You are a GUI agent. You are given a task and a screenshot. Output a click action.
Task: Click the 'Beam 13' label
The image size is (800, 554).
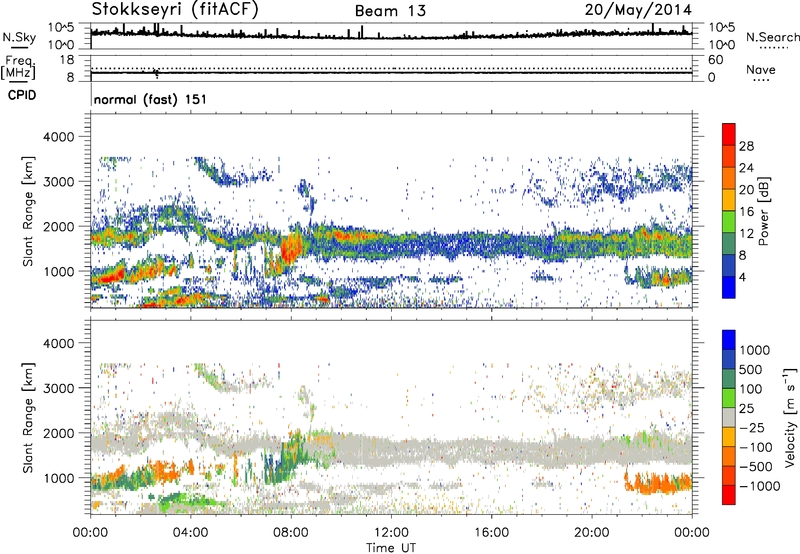(390, 11)
